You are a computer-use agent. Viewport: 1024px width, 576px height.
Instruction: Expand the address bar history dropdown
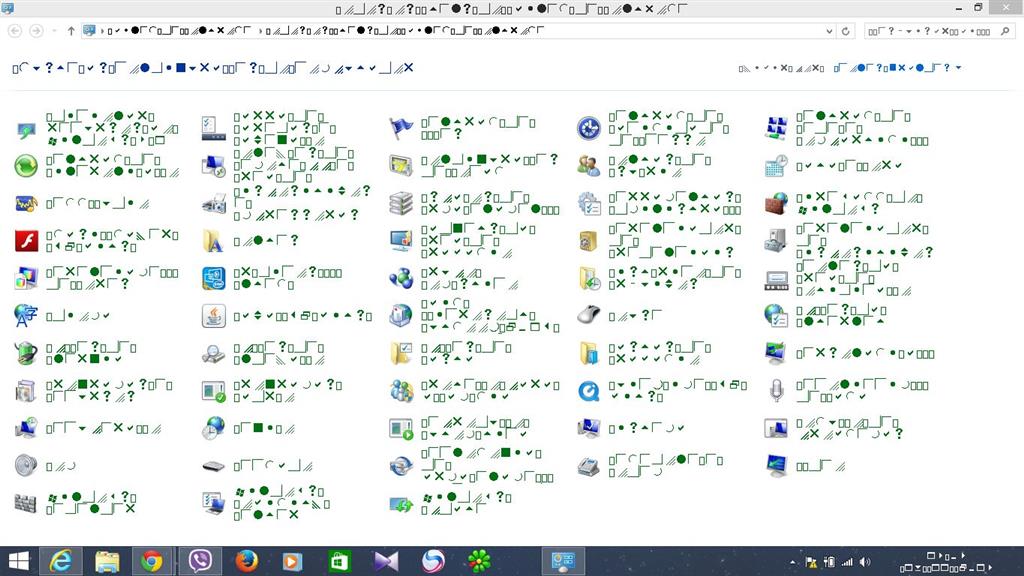pyautogui.click(x=829, y=31)
